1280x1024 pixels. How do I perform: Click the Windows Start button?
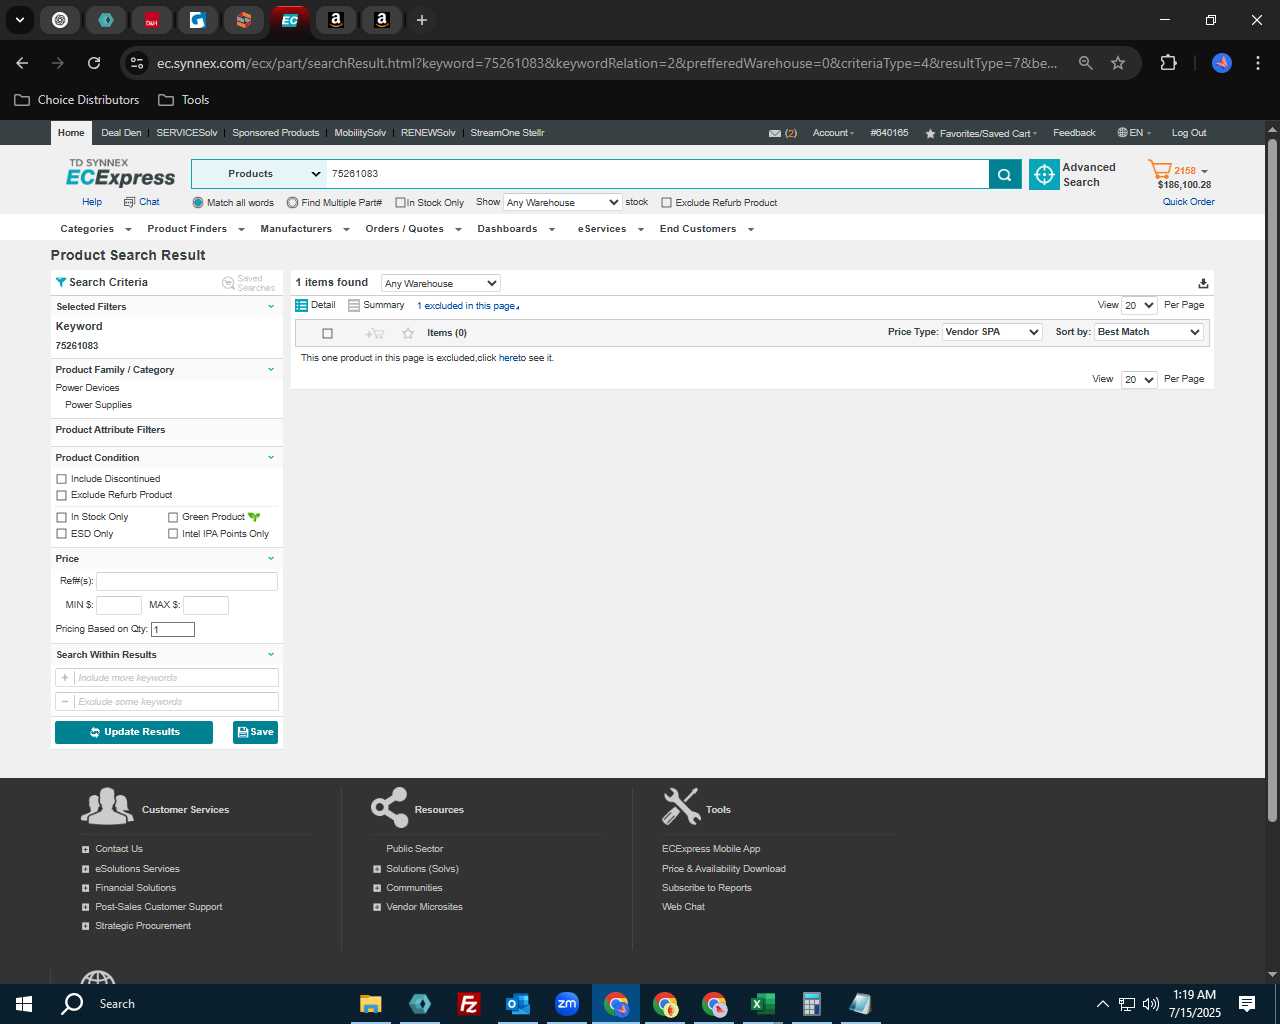[x=24, y=1004]
